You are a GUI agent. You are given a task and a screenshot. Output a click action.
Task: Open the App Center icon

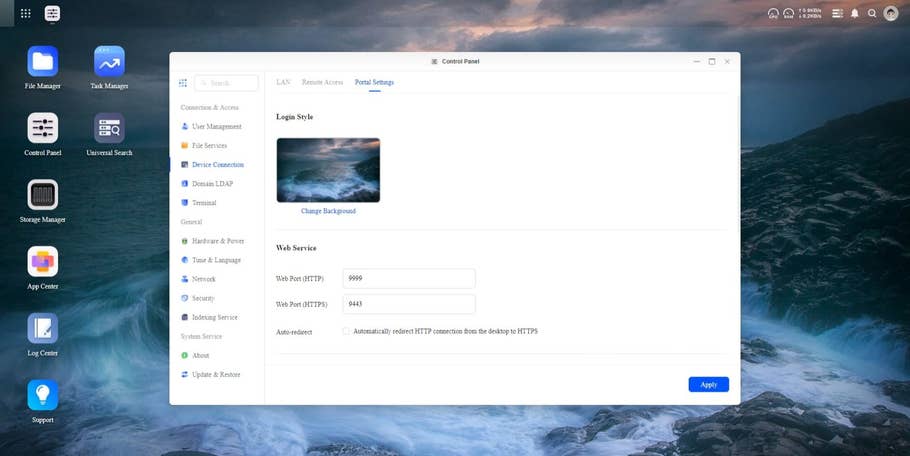click(x=43, y=262)
